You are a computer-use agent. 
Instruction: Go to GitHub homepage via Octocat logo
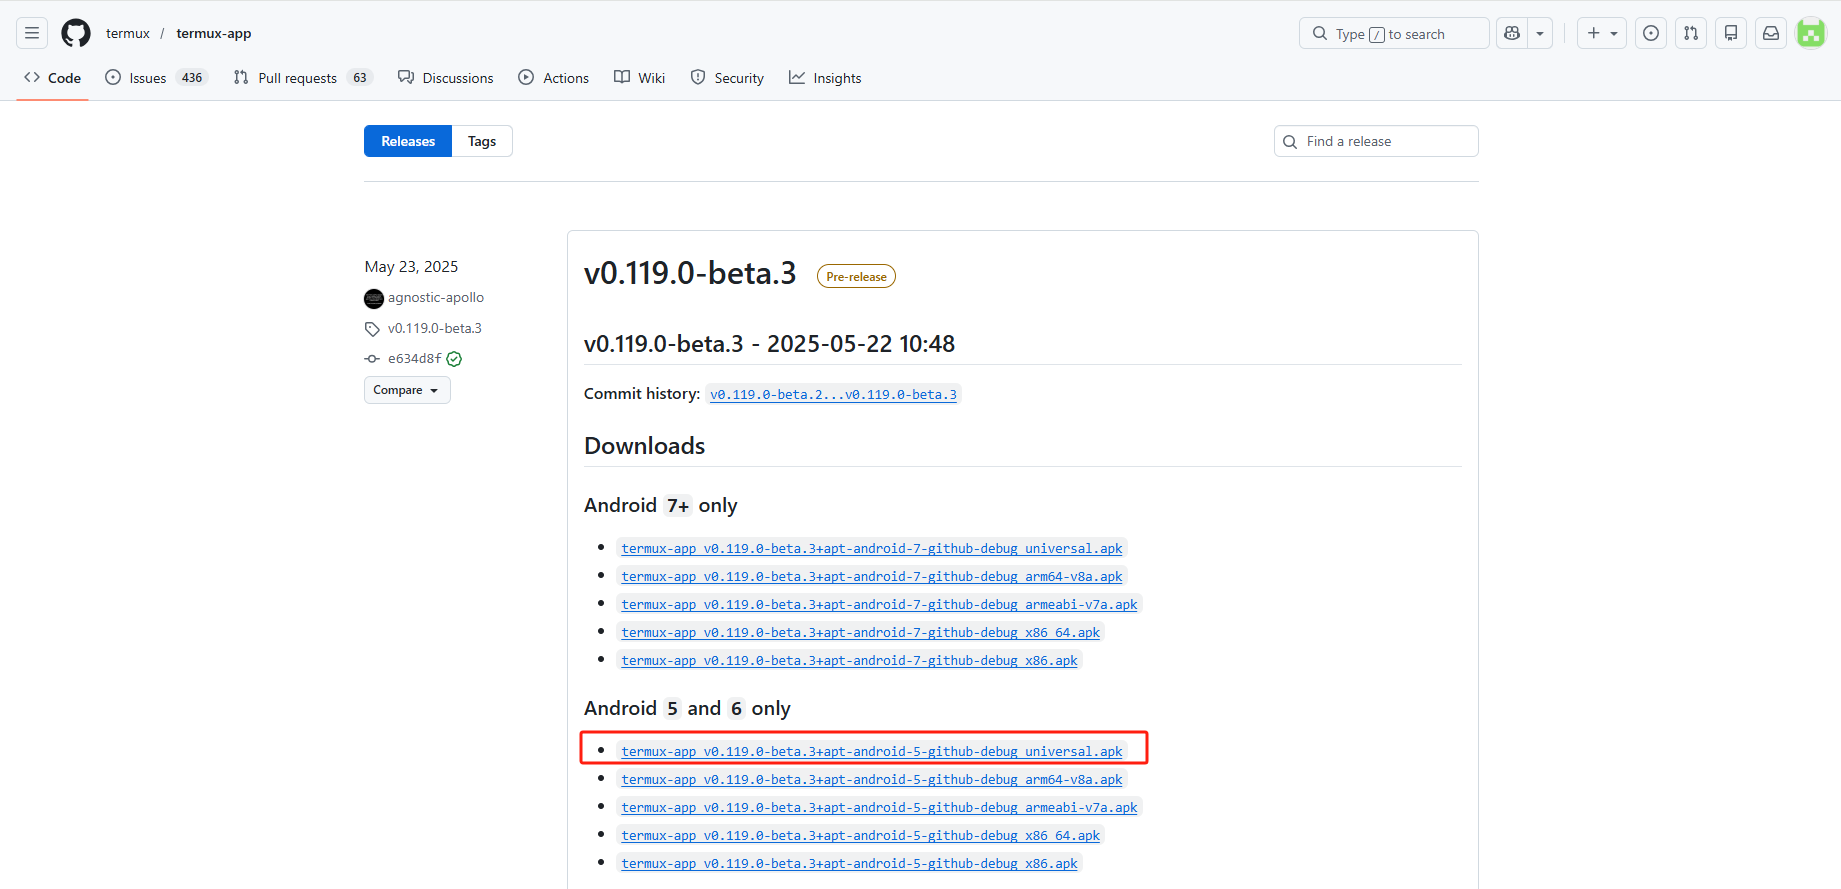tap(76, 33)
